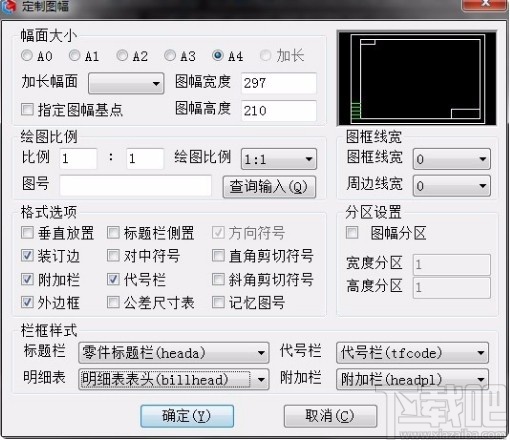
Task: Enable the 公差尺寸表 checkbox
Action: click(113, 302)
